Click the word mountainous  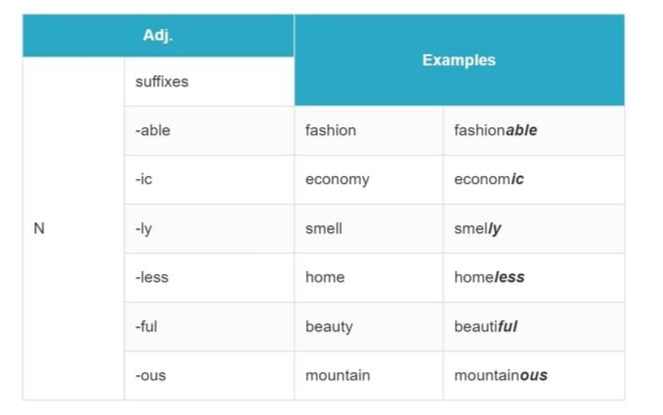coord(501,376)
